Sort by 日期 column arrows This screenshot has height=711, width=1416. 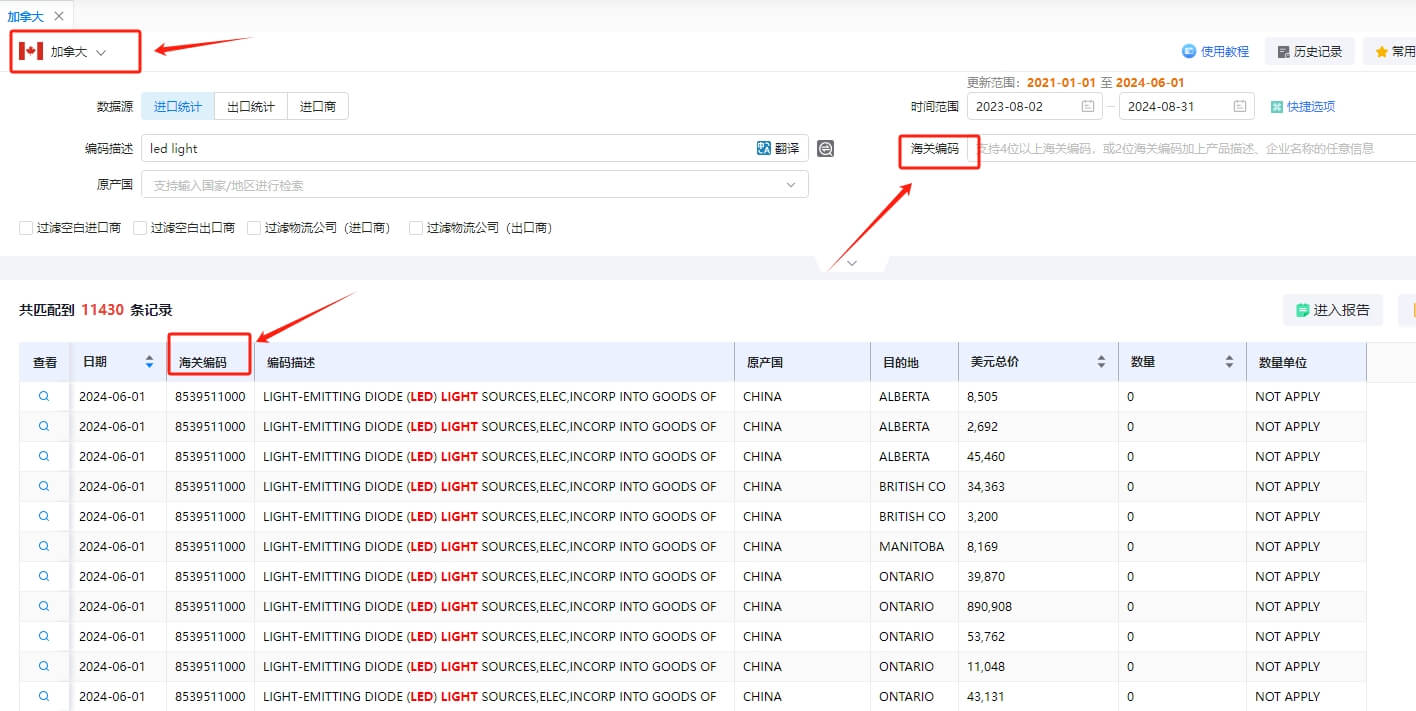click(149, 362)
